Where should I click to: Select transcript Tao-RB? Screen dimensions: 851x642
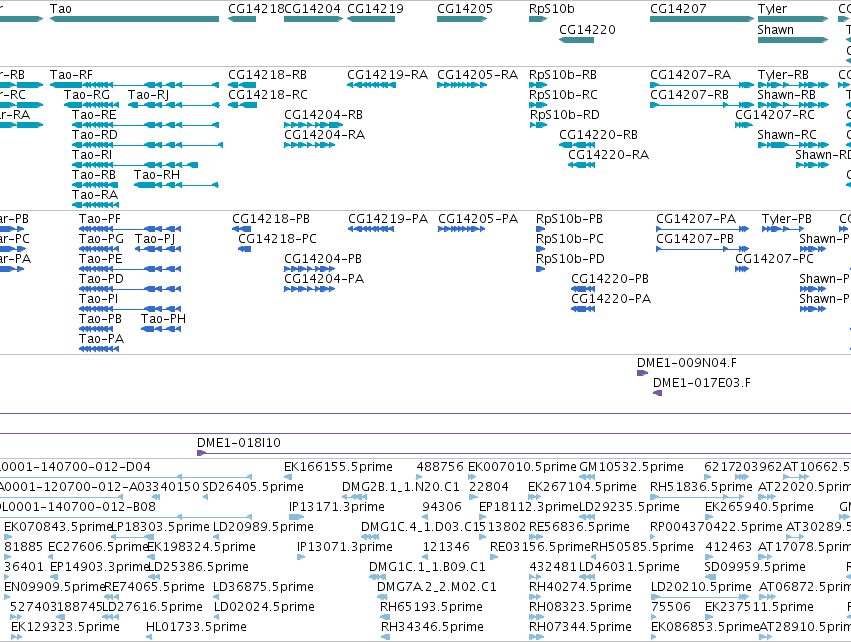tap(95, 185)
